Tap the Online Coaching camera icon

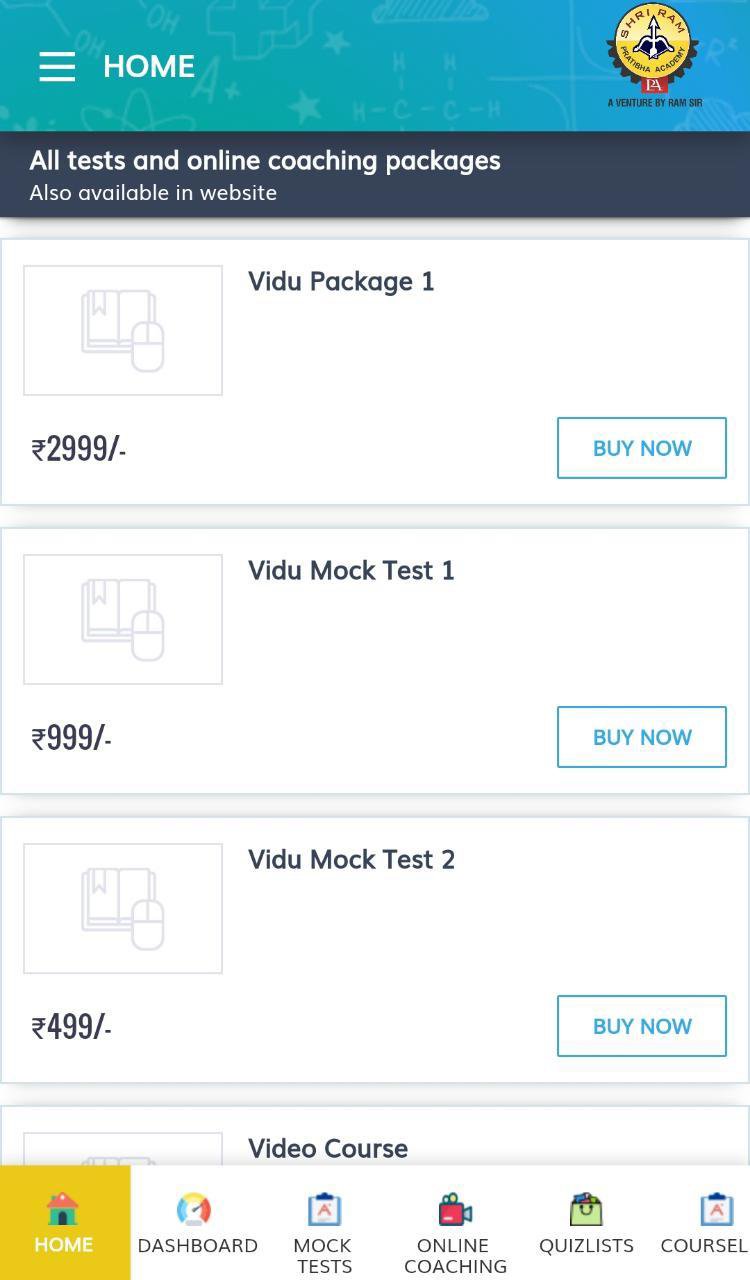pyautogui.click(x=455, y=1210)
